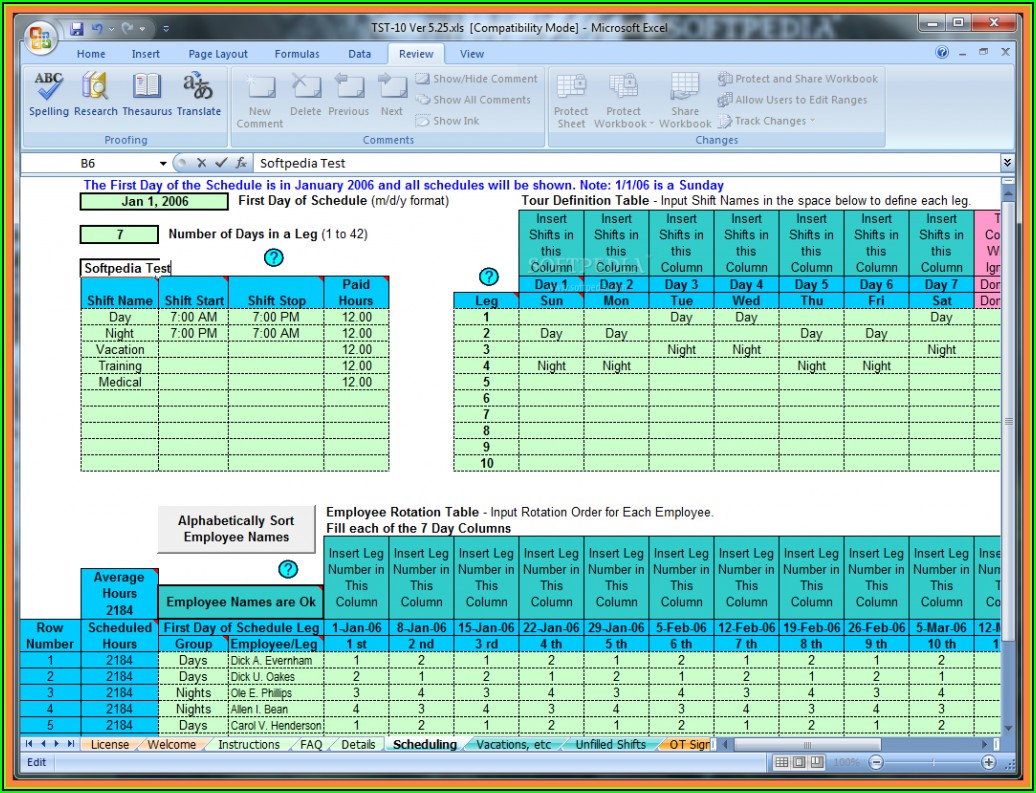Screen dimensions: 1036x793
Task: Switch to Page Layout view in status bar
Action: click(801, 762)
